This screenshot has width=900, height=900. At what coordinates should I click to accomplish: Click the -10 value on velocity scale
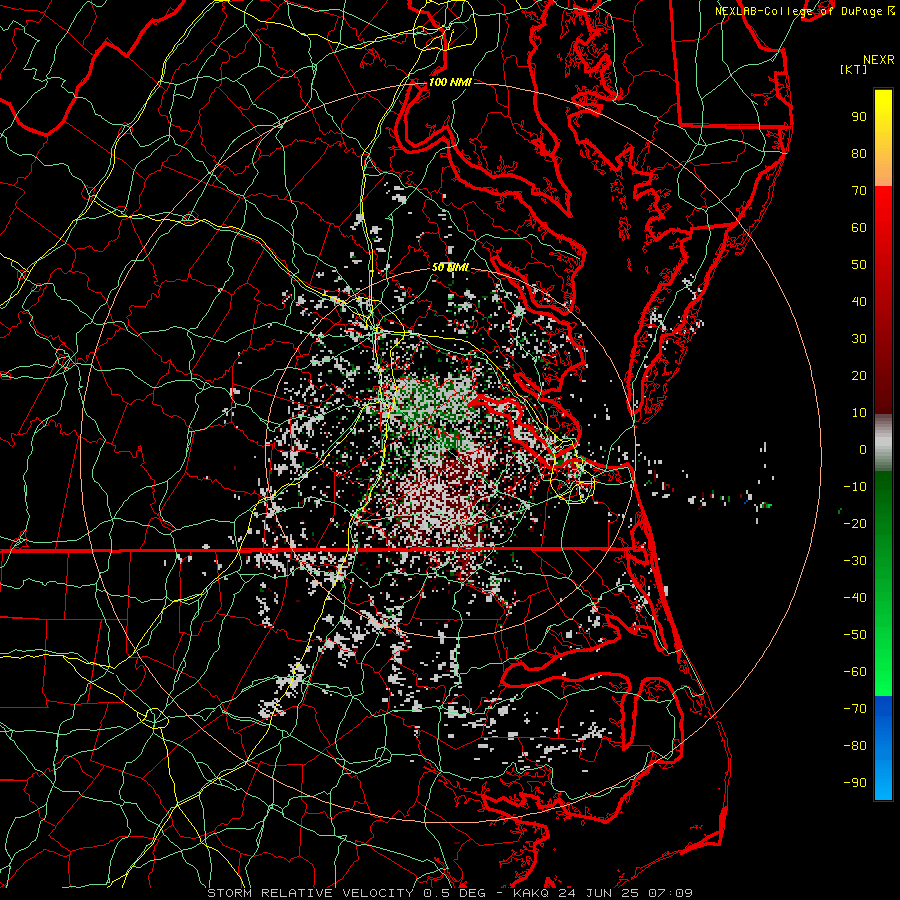tap(855, 487)
